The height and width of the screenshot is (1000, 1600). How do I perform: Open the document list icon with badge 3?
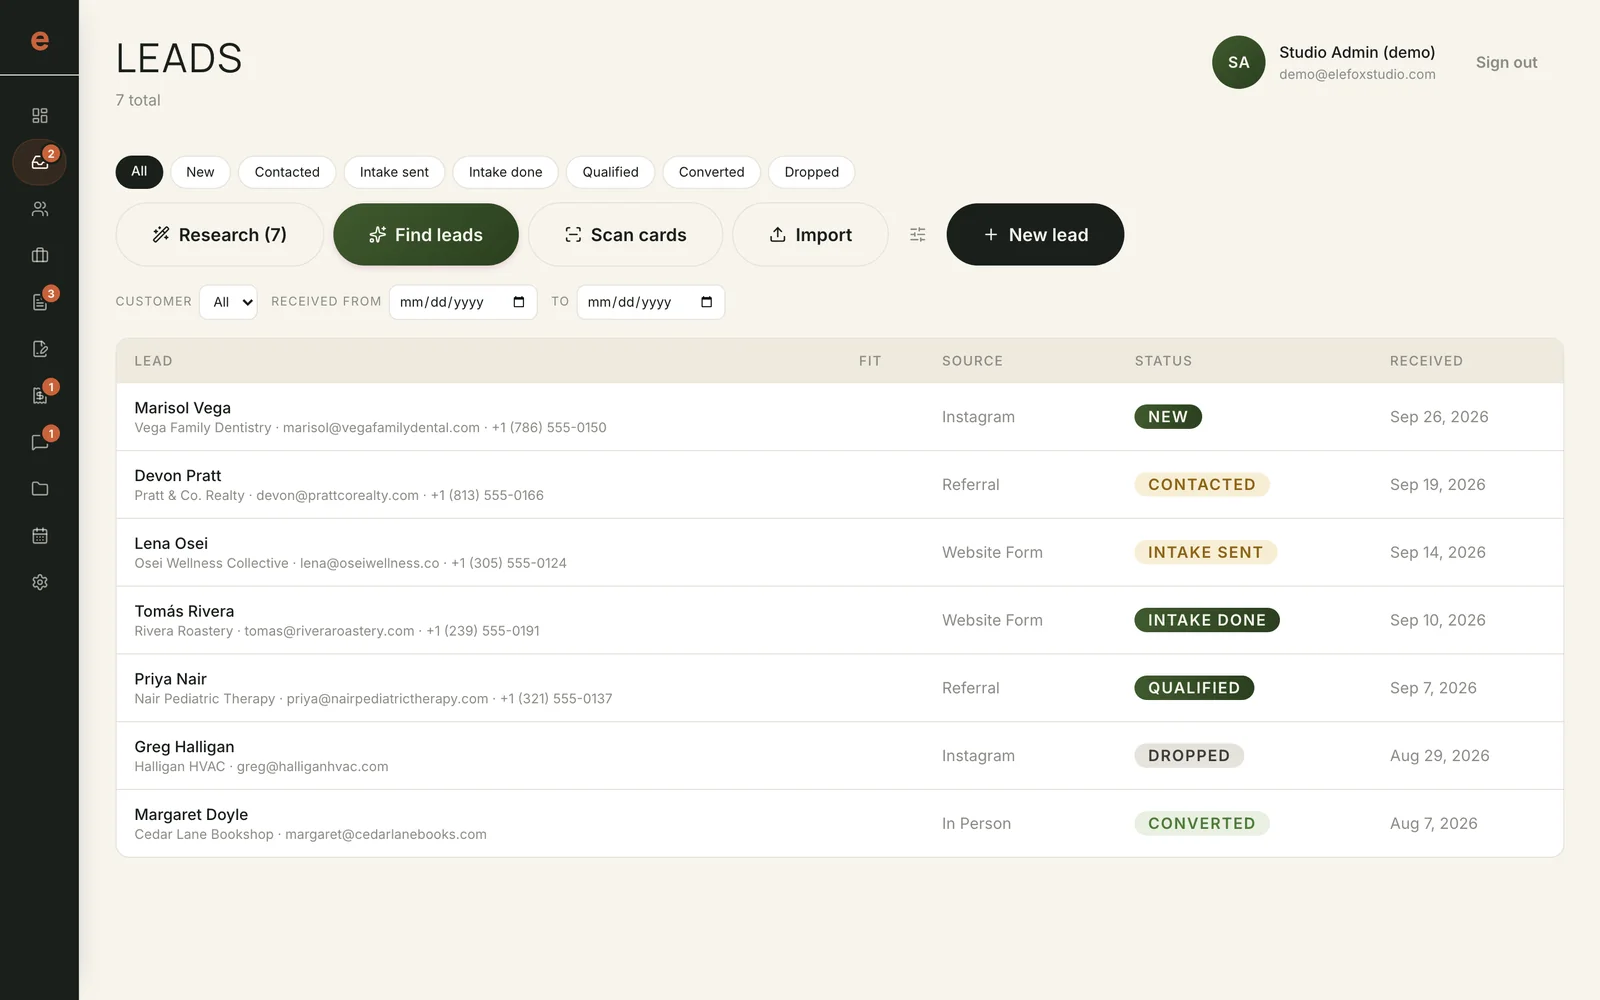point(40,302)
